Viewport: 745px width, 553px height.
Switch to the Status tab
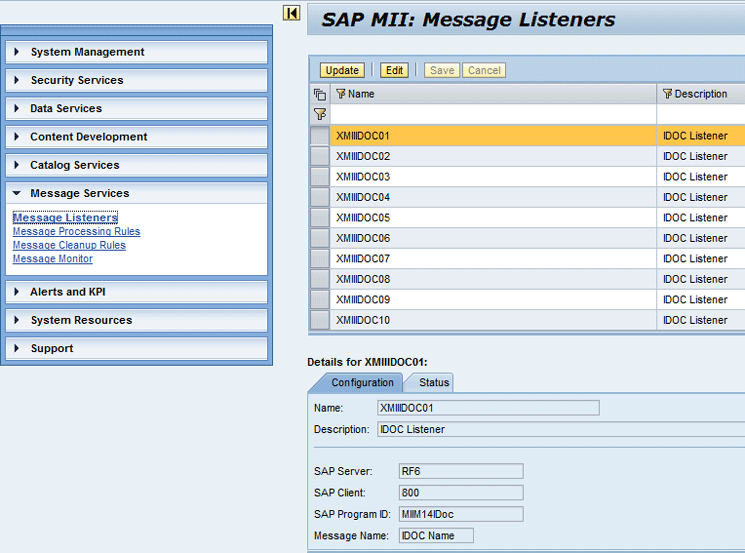coord(433,382)
